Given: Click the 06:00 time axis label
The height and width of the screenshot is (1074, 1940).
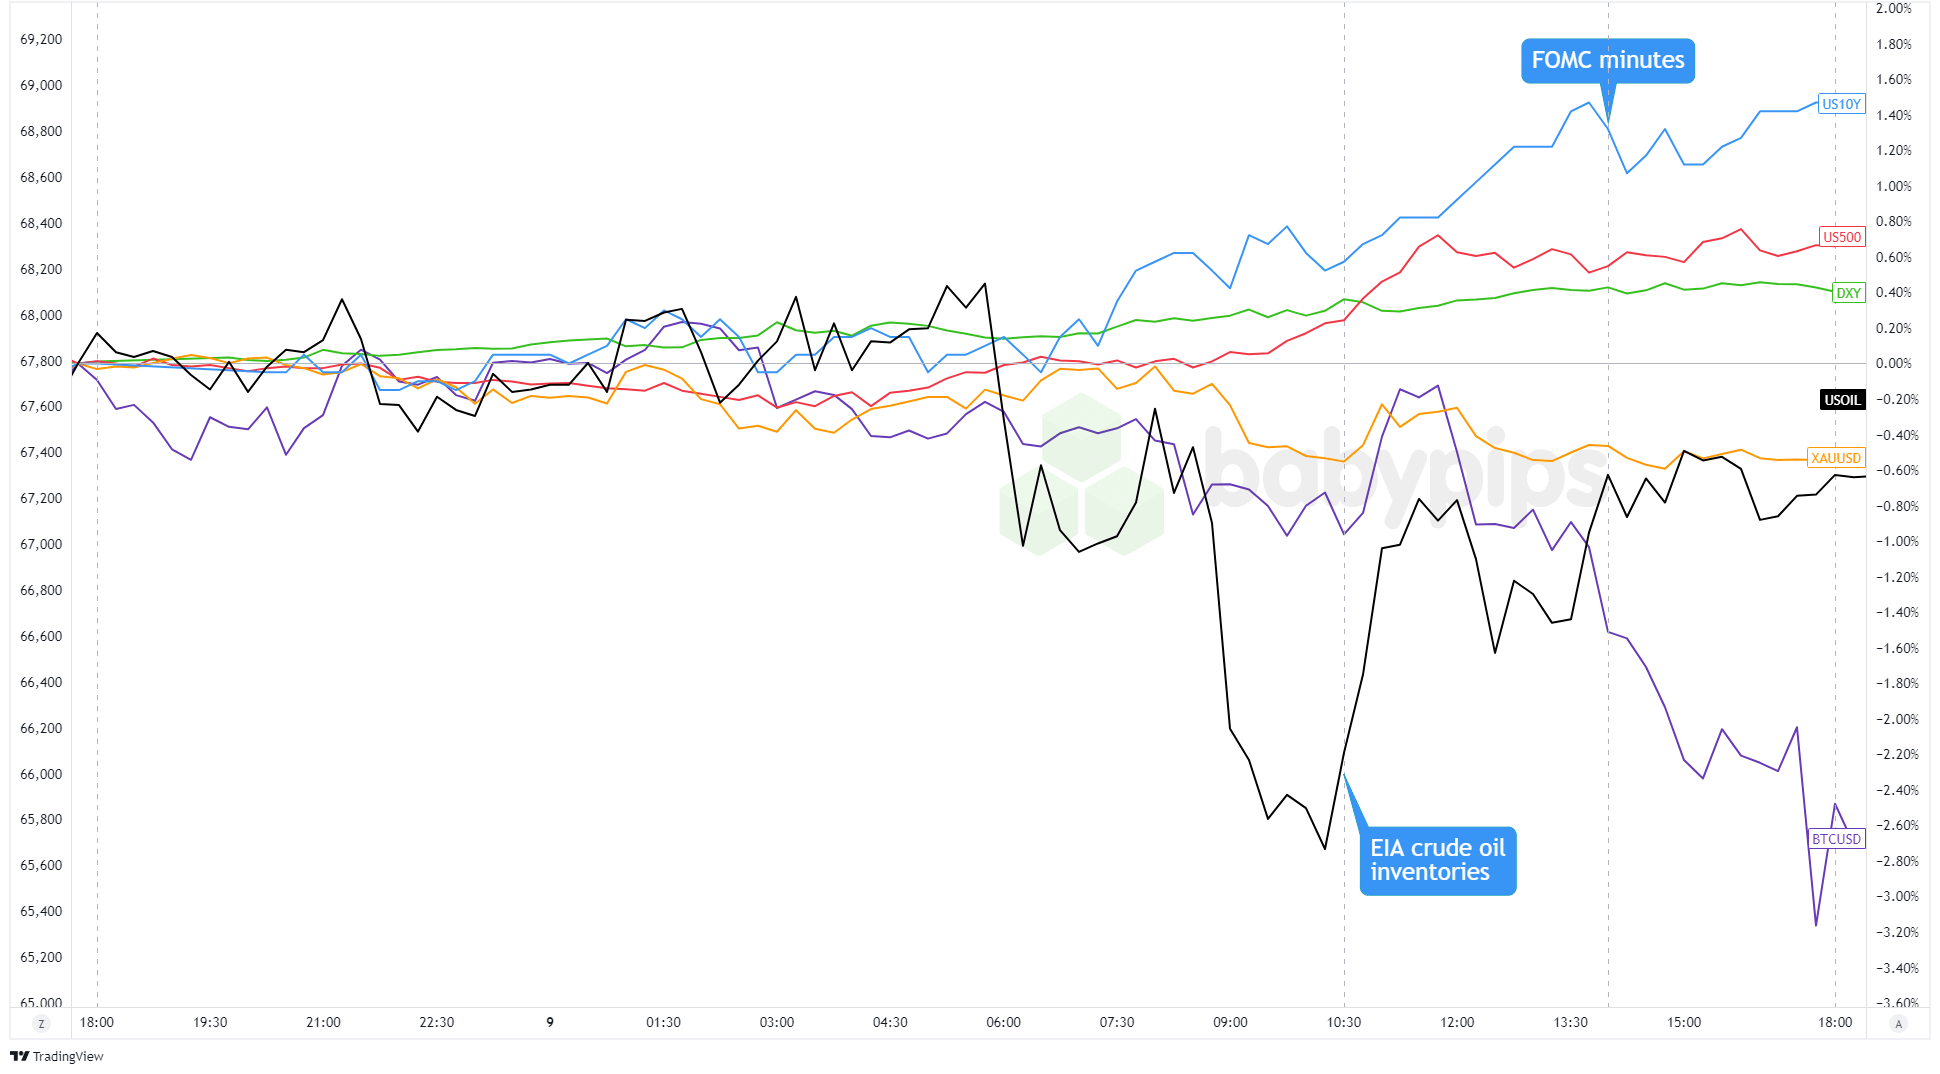Looking at the screenshot, I should coord(1003,1022).
